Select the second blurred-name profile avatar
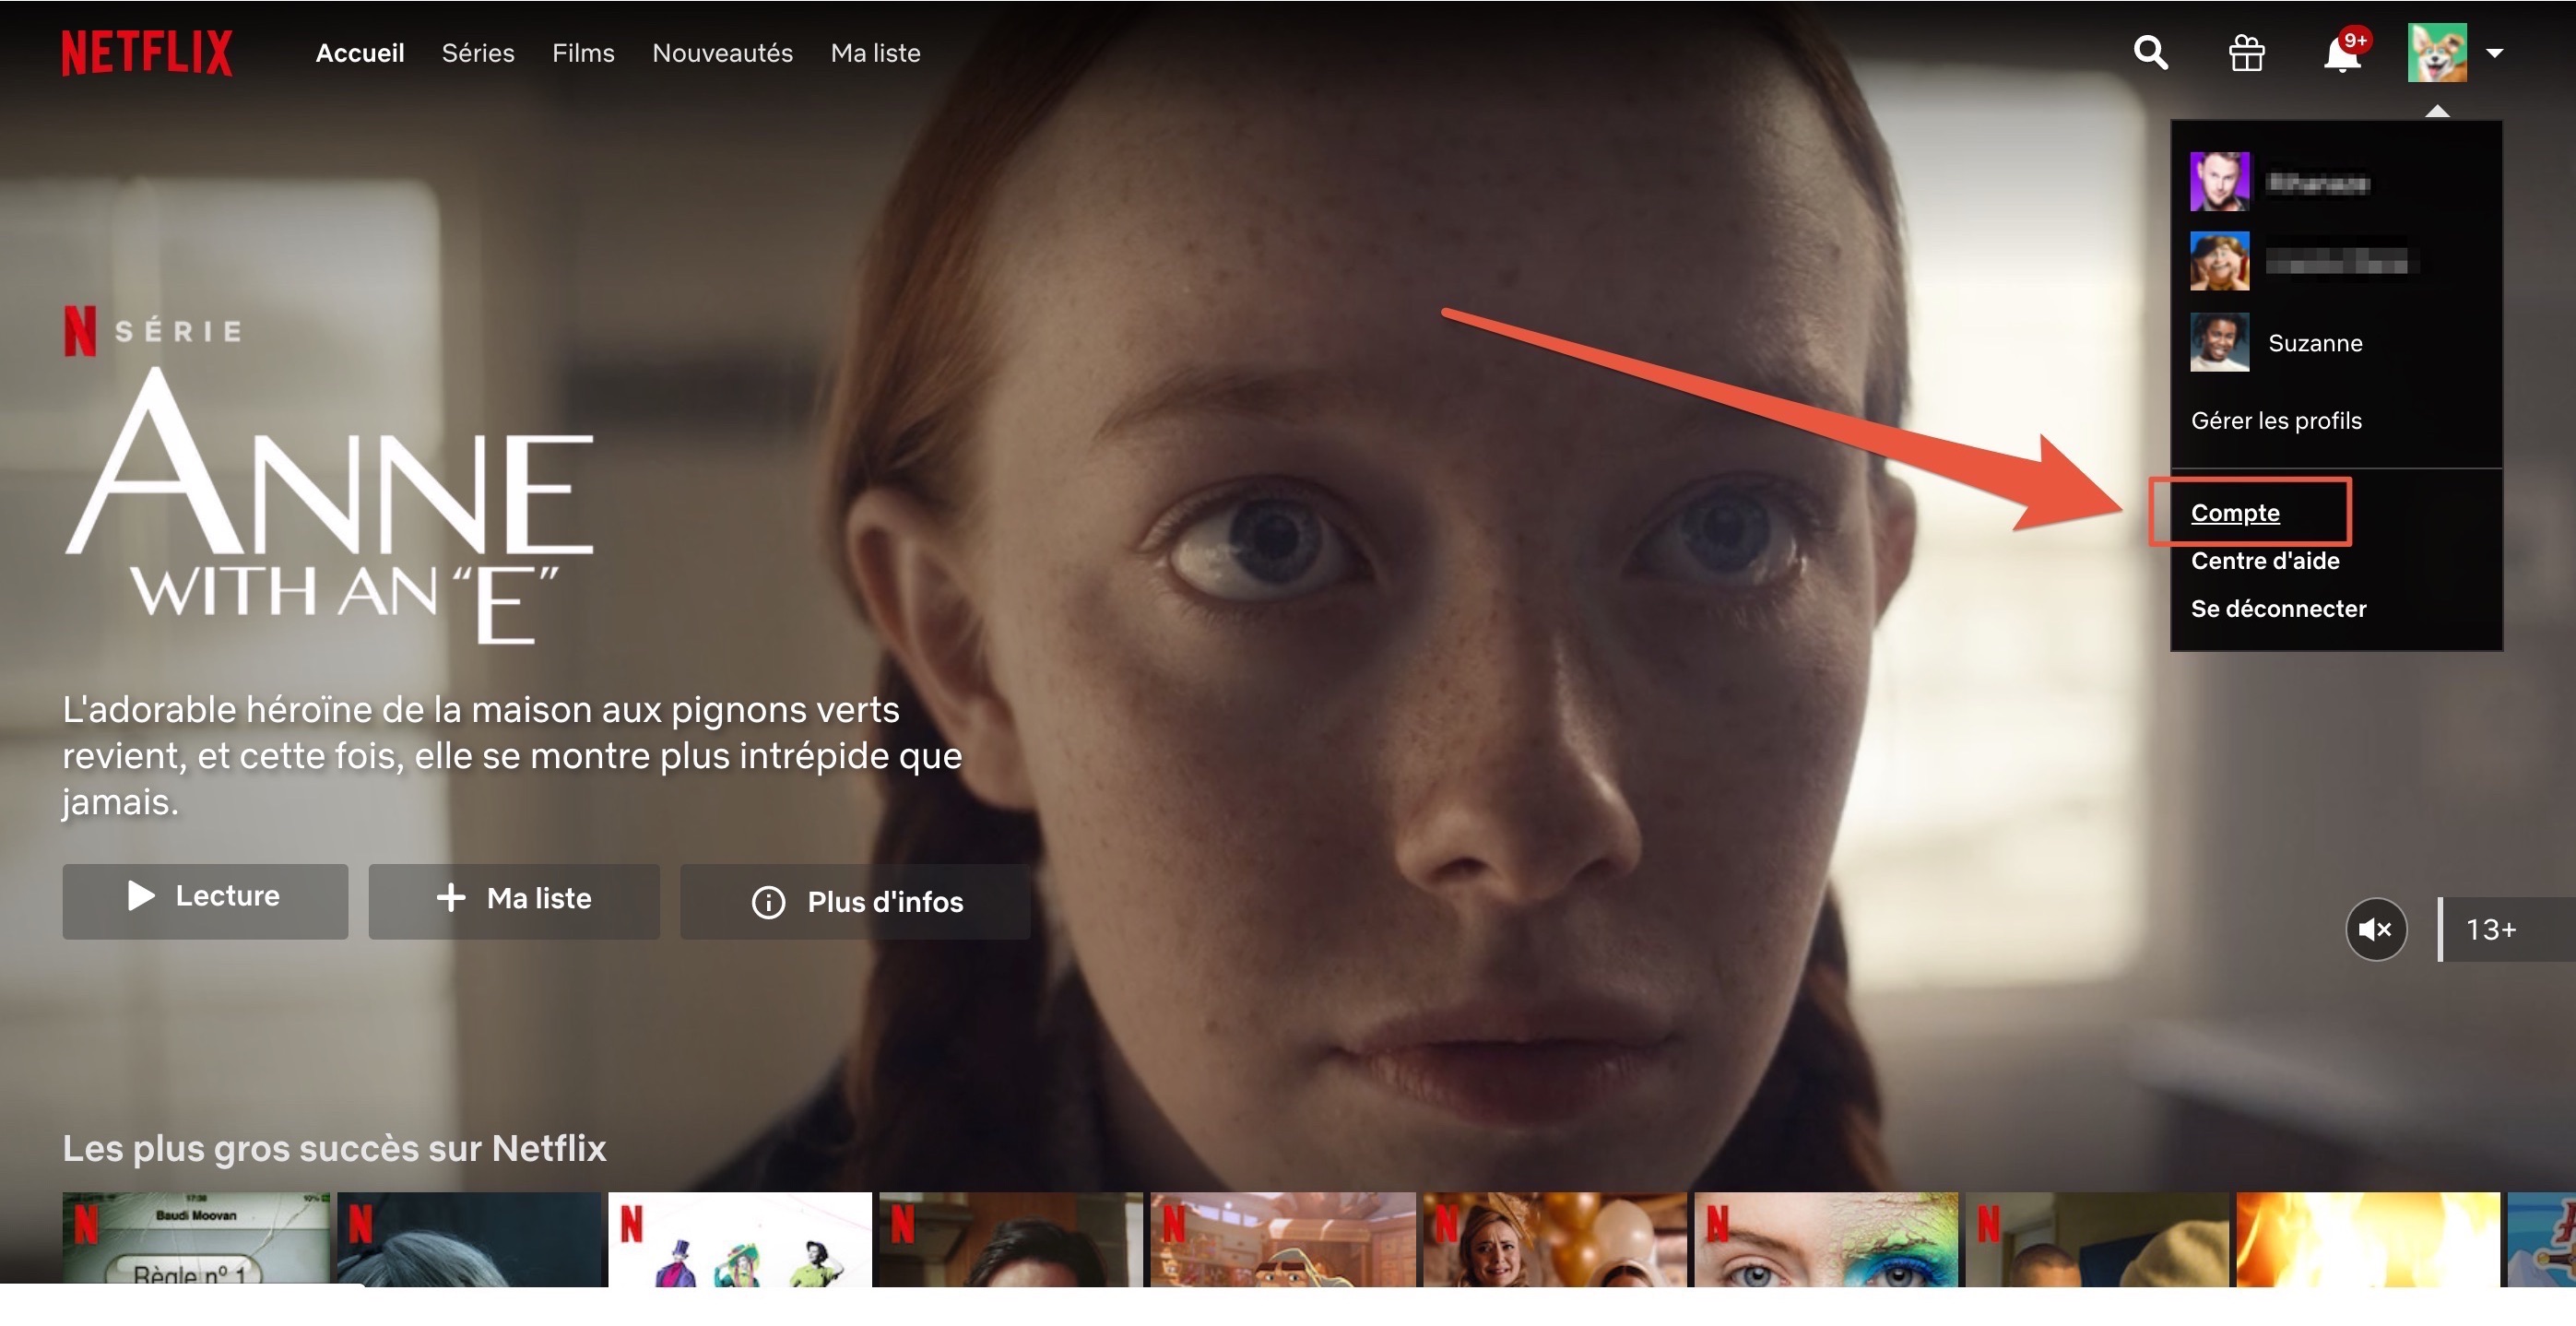Viewport: 2576px width, 1326px height. (2219, 261)
